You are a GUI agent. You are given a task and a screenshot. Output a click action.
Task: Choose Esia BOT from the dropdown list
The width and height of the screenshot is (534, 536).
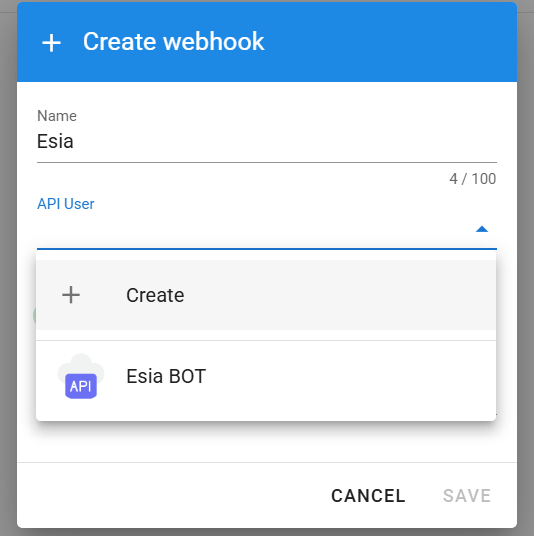pos(266,376)
